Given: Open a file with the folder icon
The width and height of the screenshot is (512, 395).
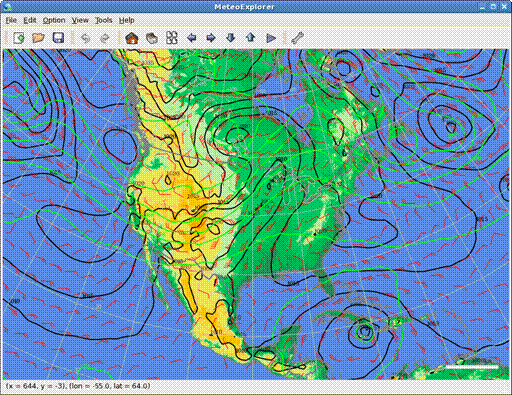Looking at the screenshot, I should point(38,38).
